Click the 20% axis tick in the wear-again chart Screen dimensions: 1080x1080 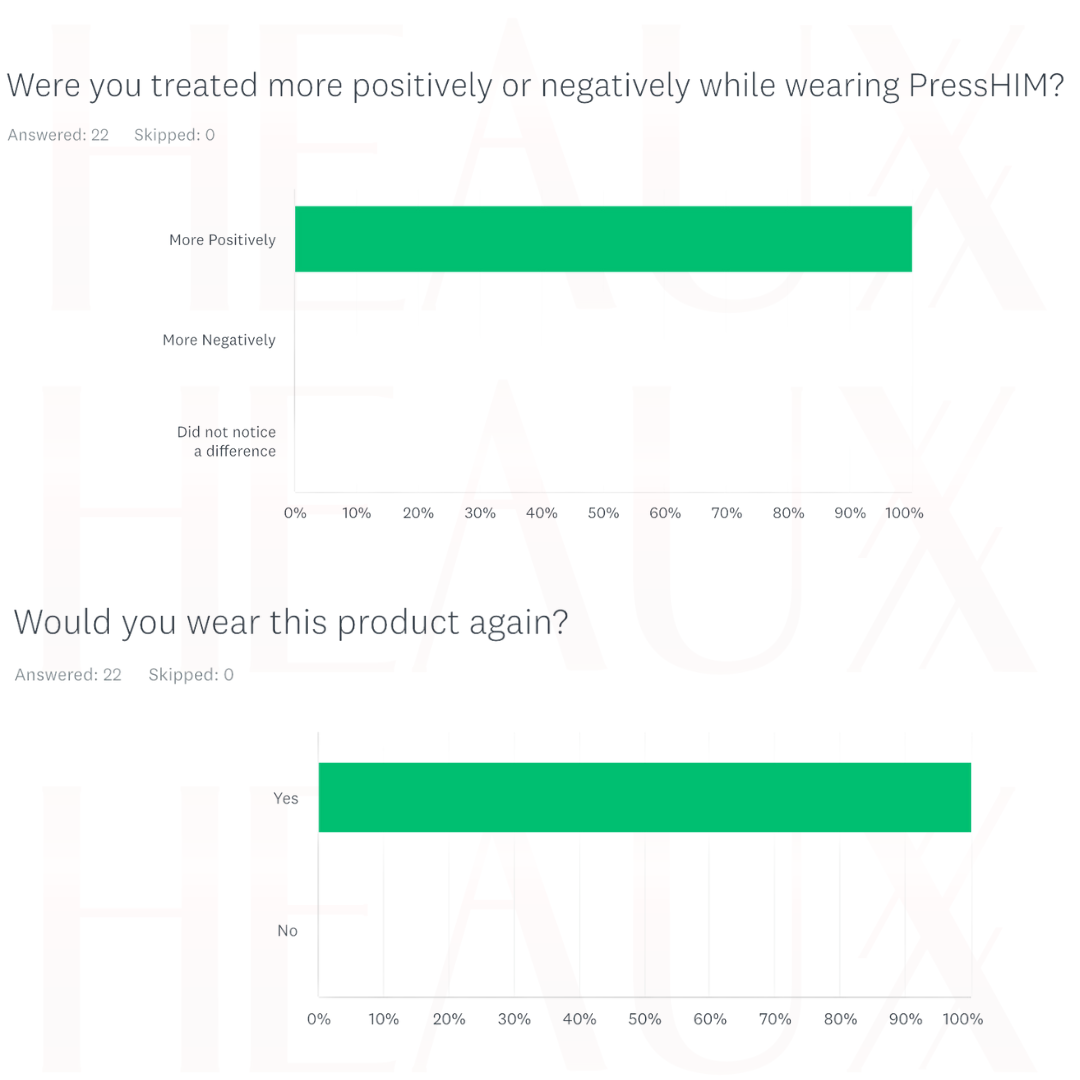tap(449, 1019)
